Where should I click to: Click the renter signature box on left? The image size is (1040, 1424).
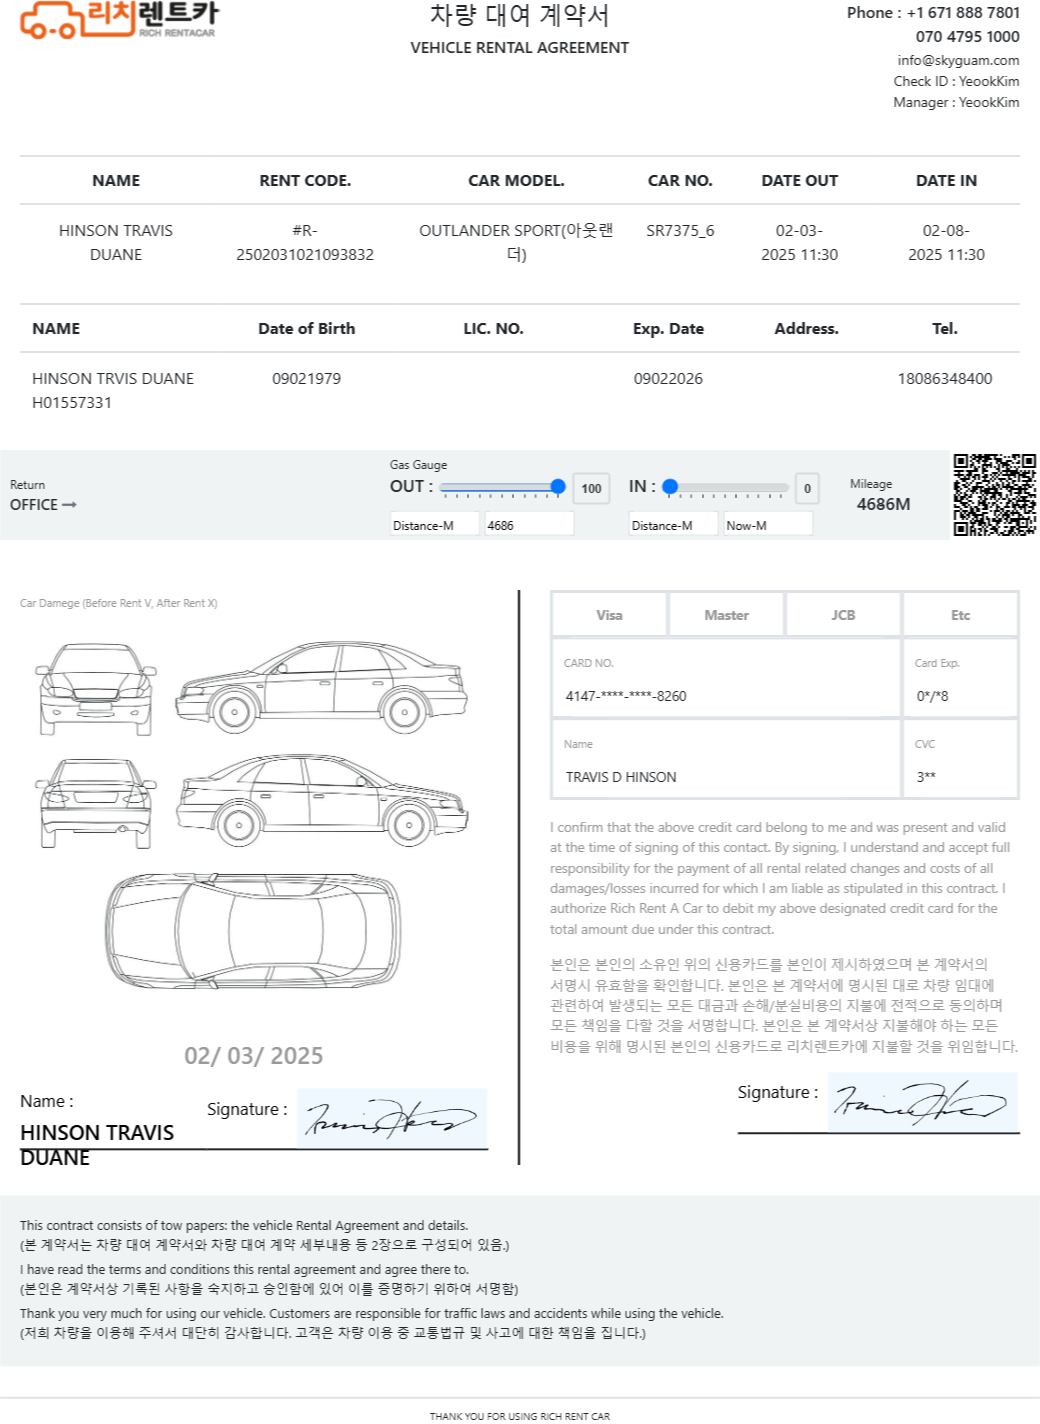pos(392,1118)
